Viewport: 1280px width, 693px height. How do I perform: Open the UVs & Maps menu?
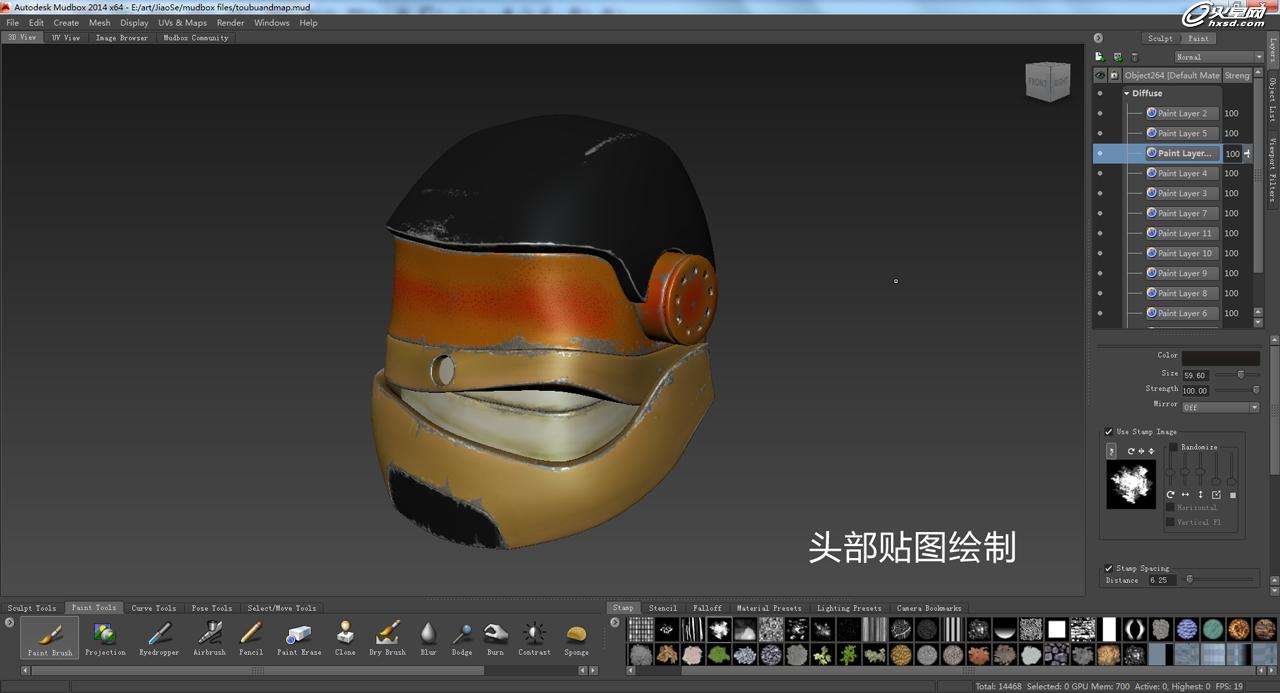182,22
